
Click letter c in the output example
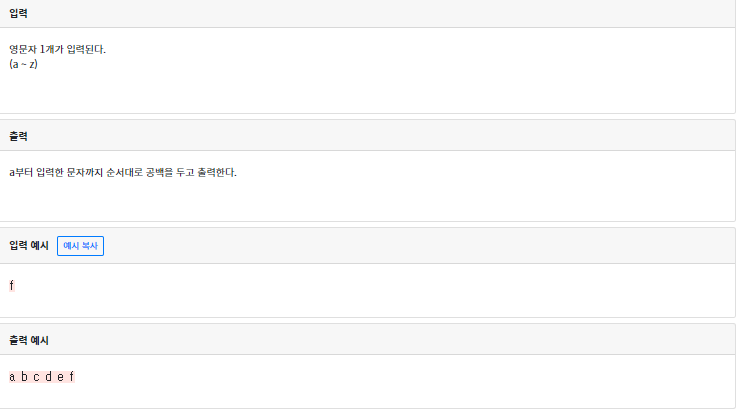tap(36, 377)
